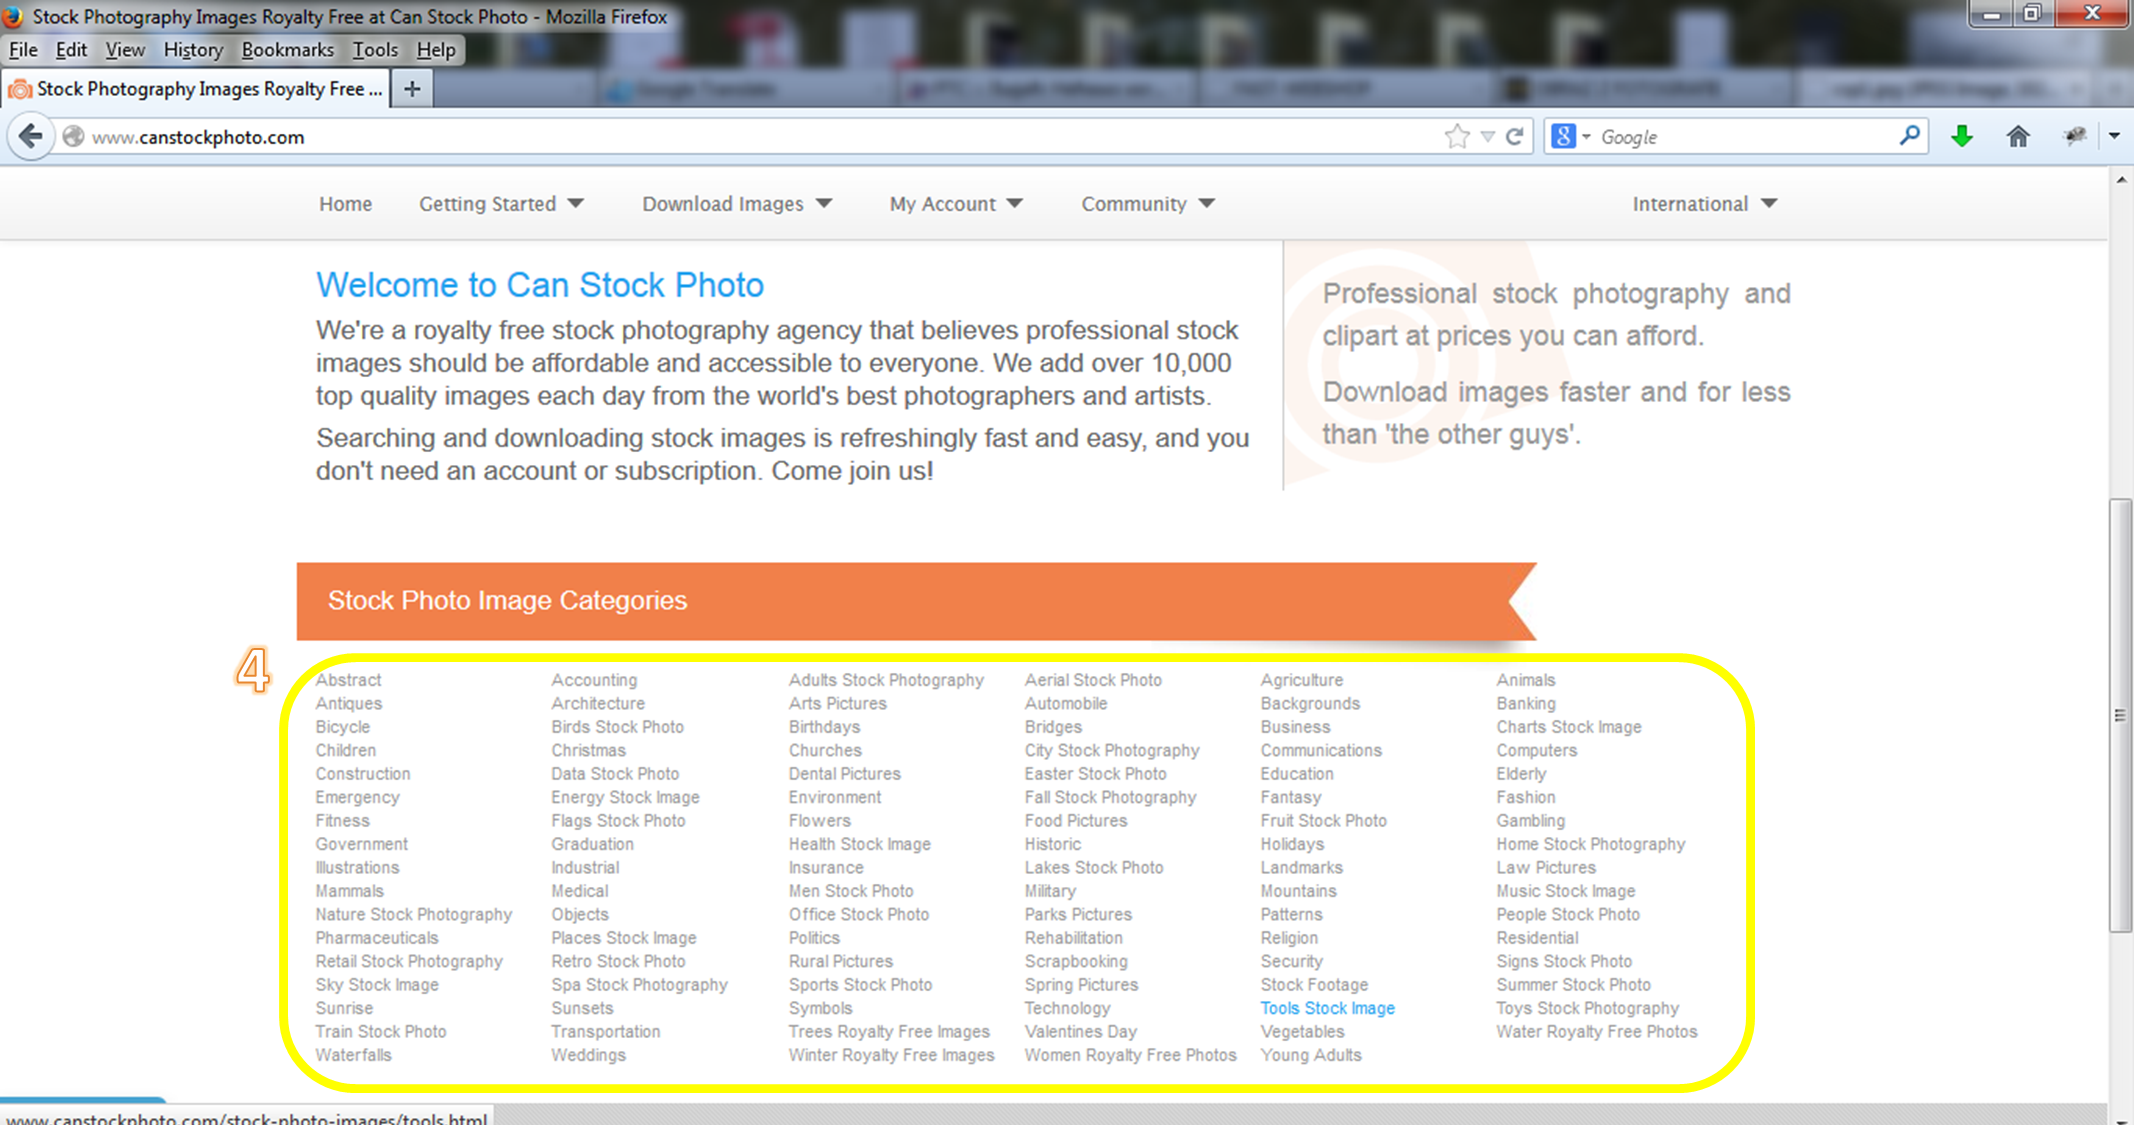2134x1125 pixels.
Task: Open the City Stock Photography link
Action: click(x=1111, y=750)
